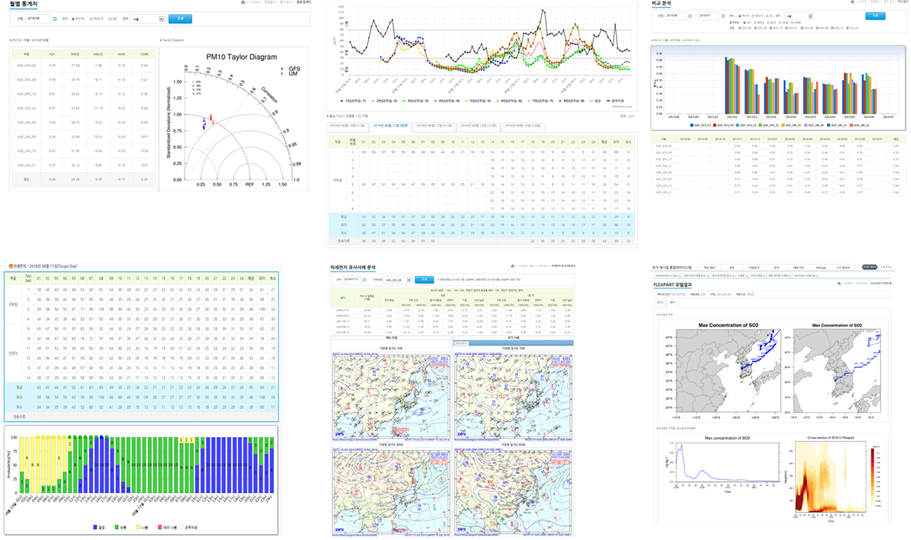Viewport: 911px width, 540px height.
Task: Open MyPage in FLEXPART top navigation
Action: click(x=822, y=268)
